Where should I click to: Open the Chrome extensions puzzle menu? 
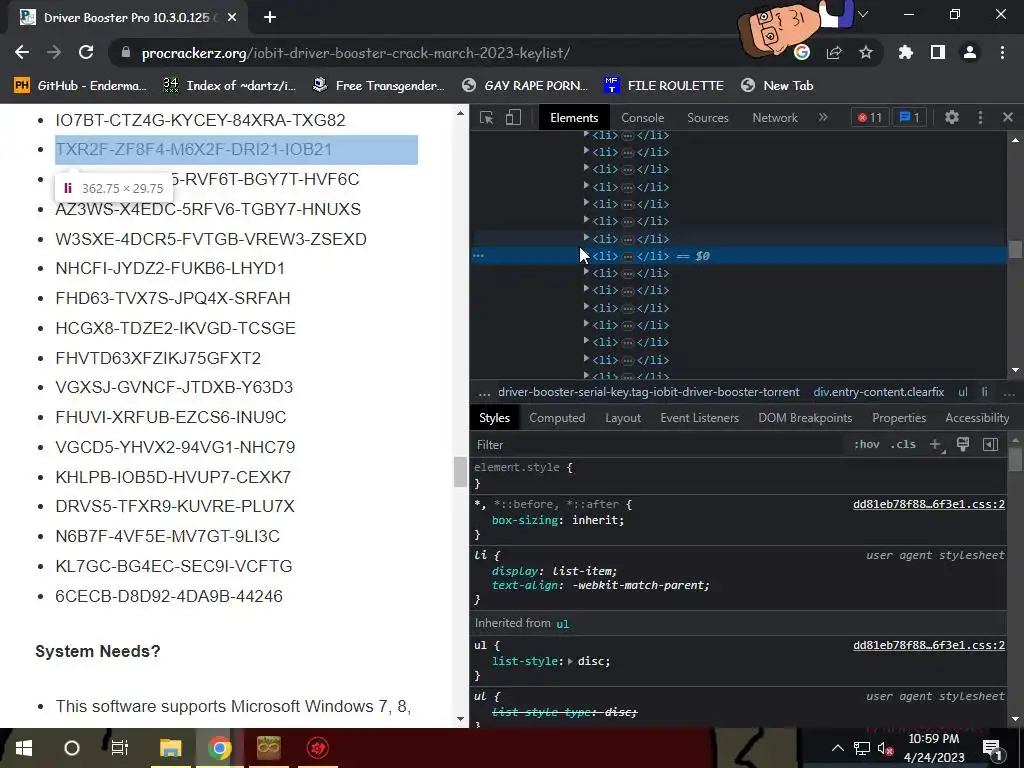905,52
